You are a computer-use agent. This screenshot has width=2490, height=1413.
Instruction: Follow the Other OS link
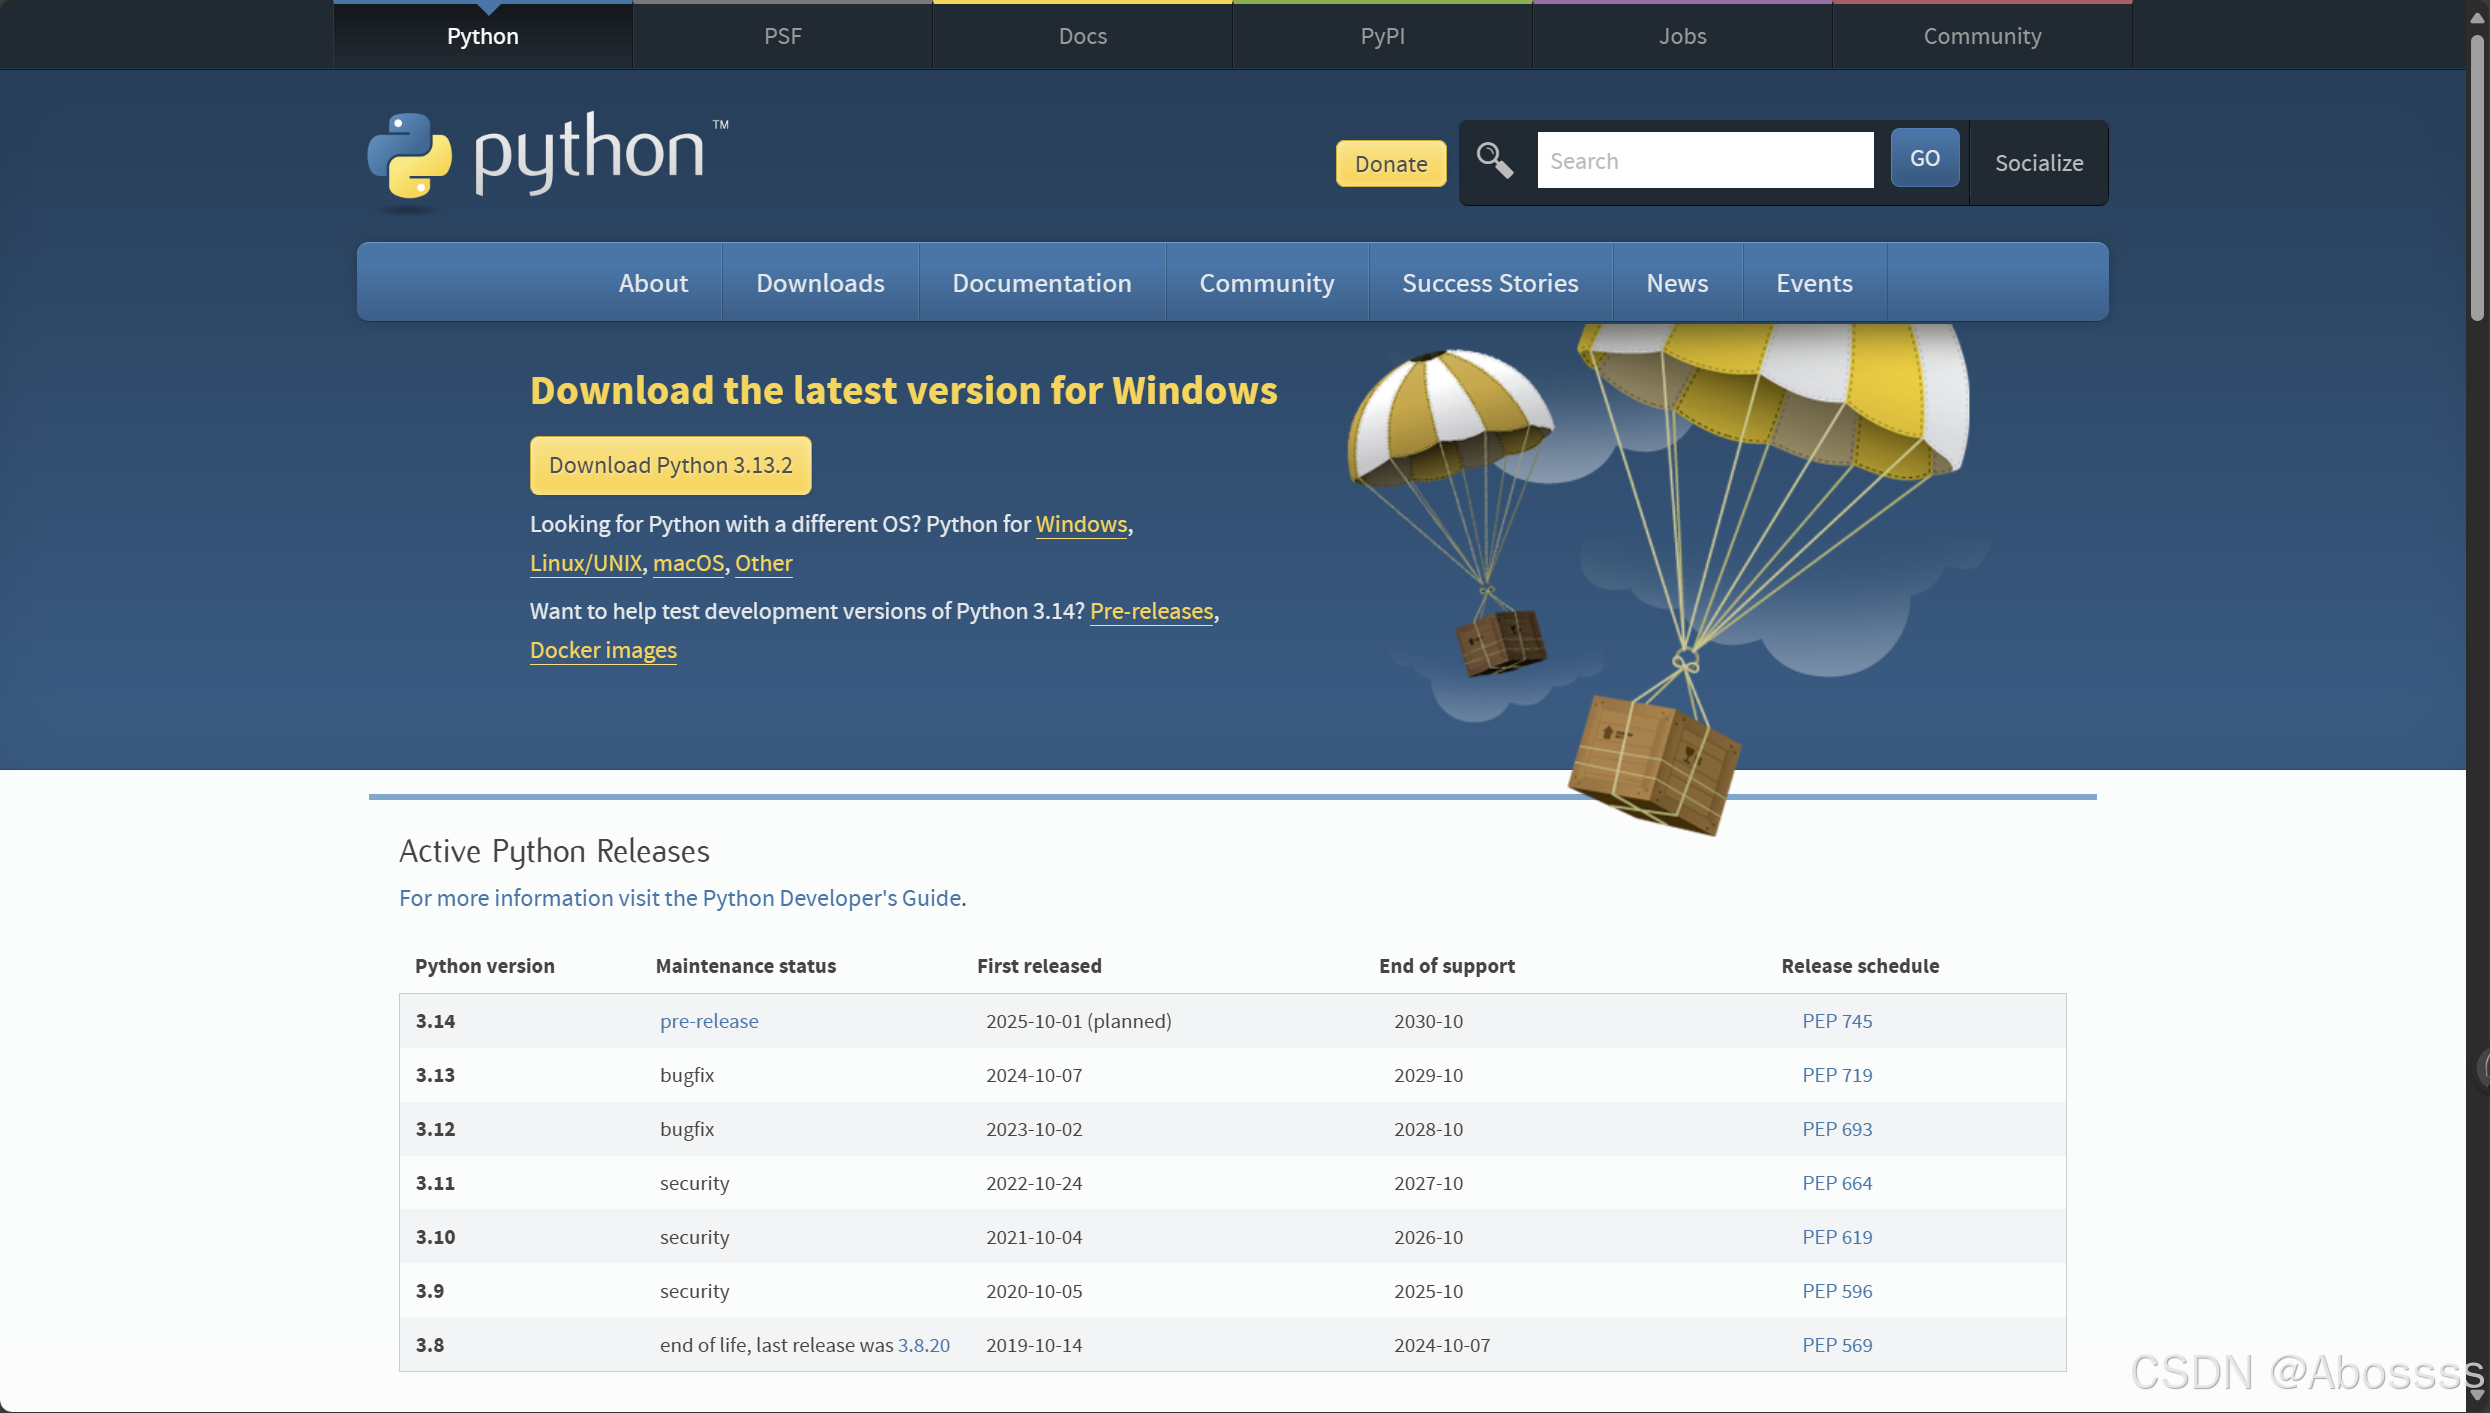pyautogui.click(x=764, y=563)
